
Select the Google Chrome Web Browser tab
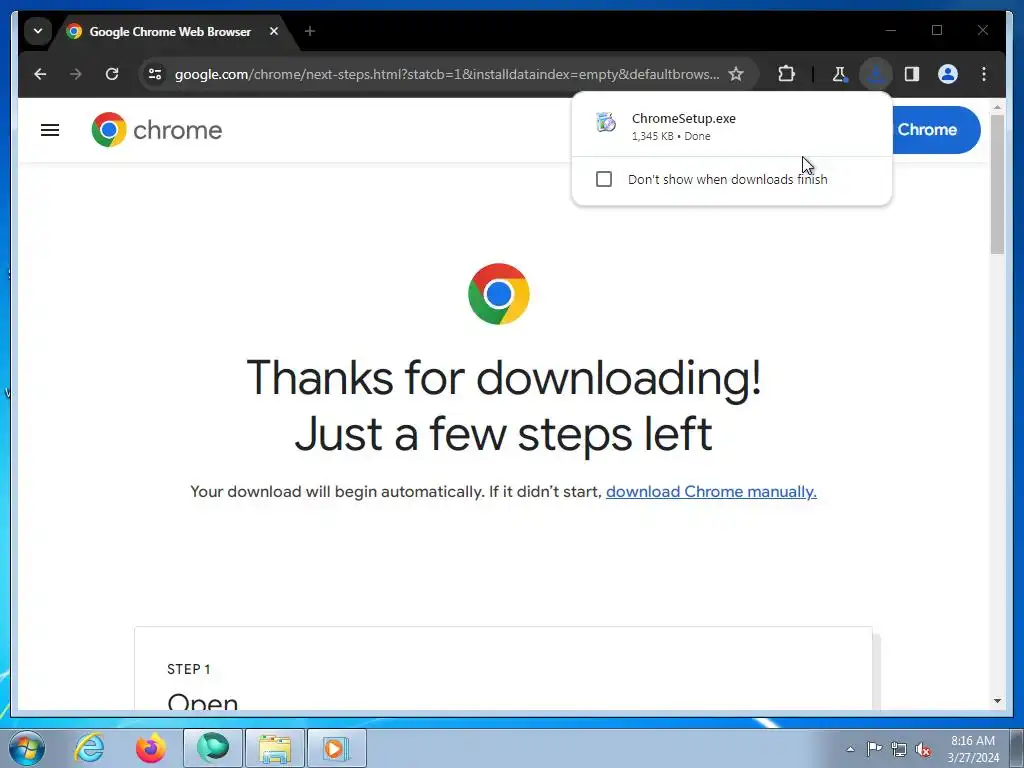[x=172, y=31]
